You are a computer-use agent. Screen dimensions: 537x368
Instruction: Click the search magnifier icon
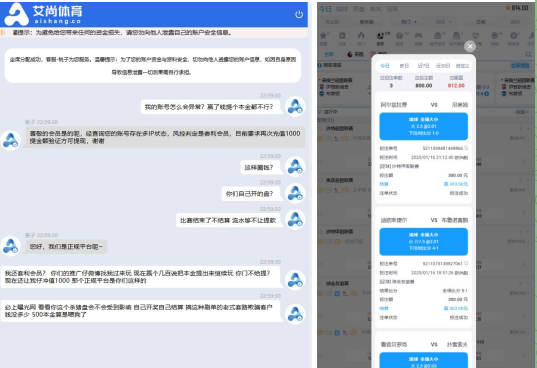(x=528, y=54)
